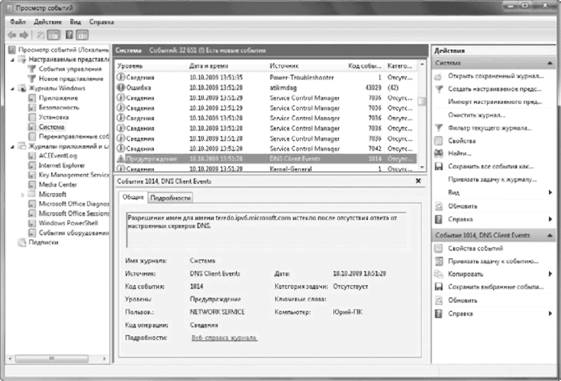Screen dimensions: 561x381
Task: Select the Предупреждение DNS Client Events row
Action: [266, 158]
